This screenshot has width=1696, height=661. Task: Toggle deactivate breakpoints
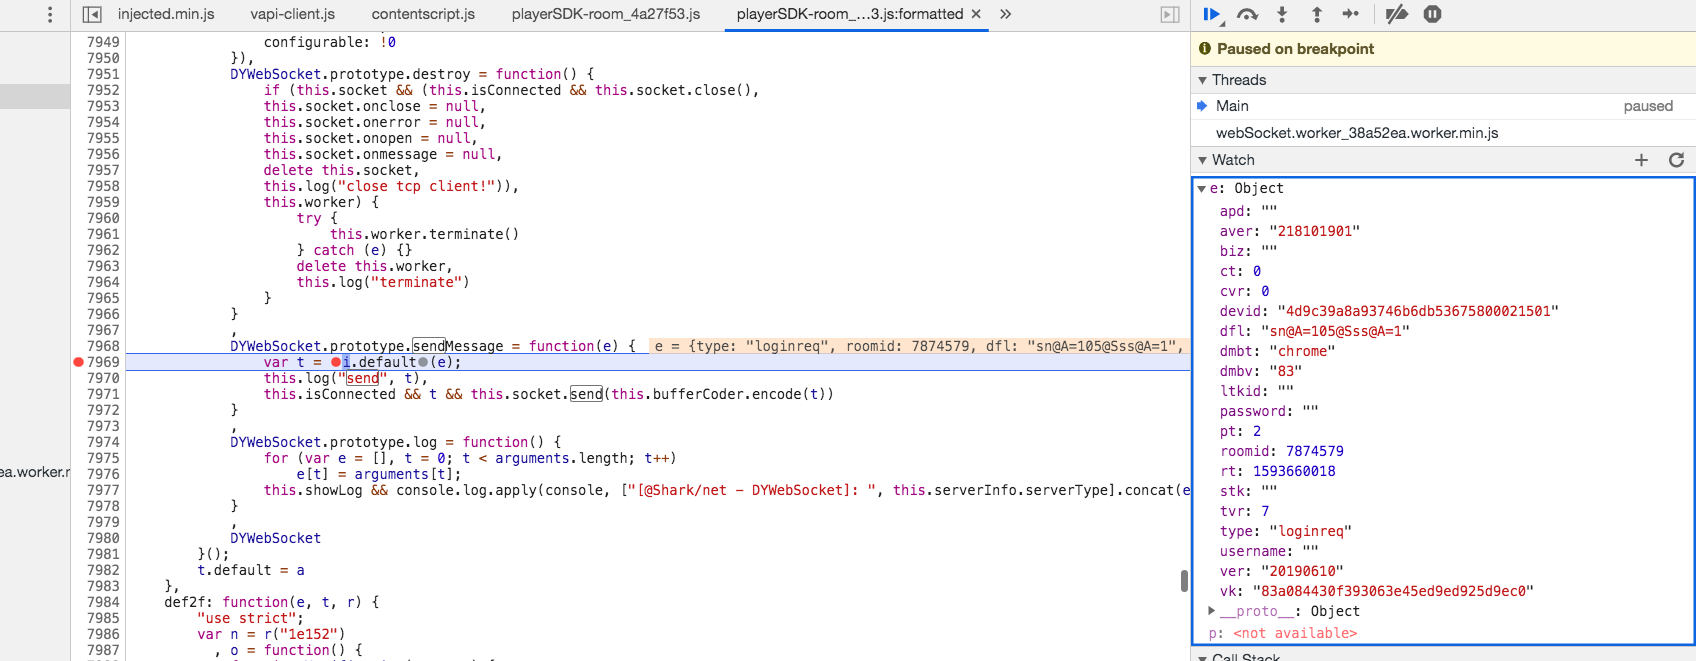(x=1397, y=14)
